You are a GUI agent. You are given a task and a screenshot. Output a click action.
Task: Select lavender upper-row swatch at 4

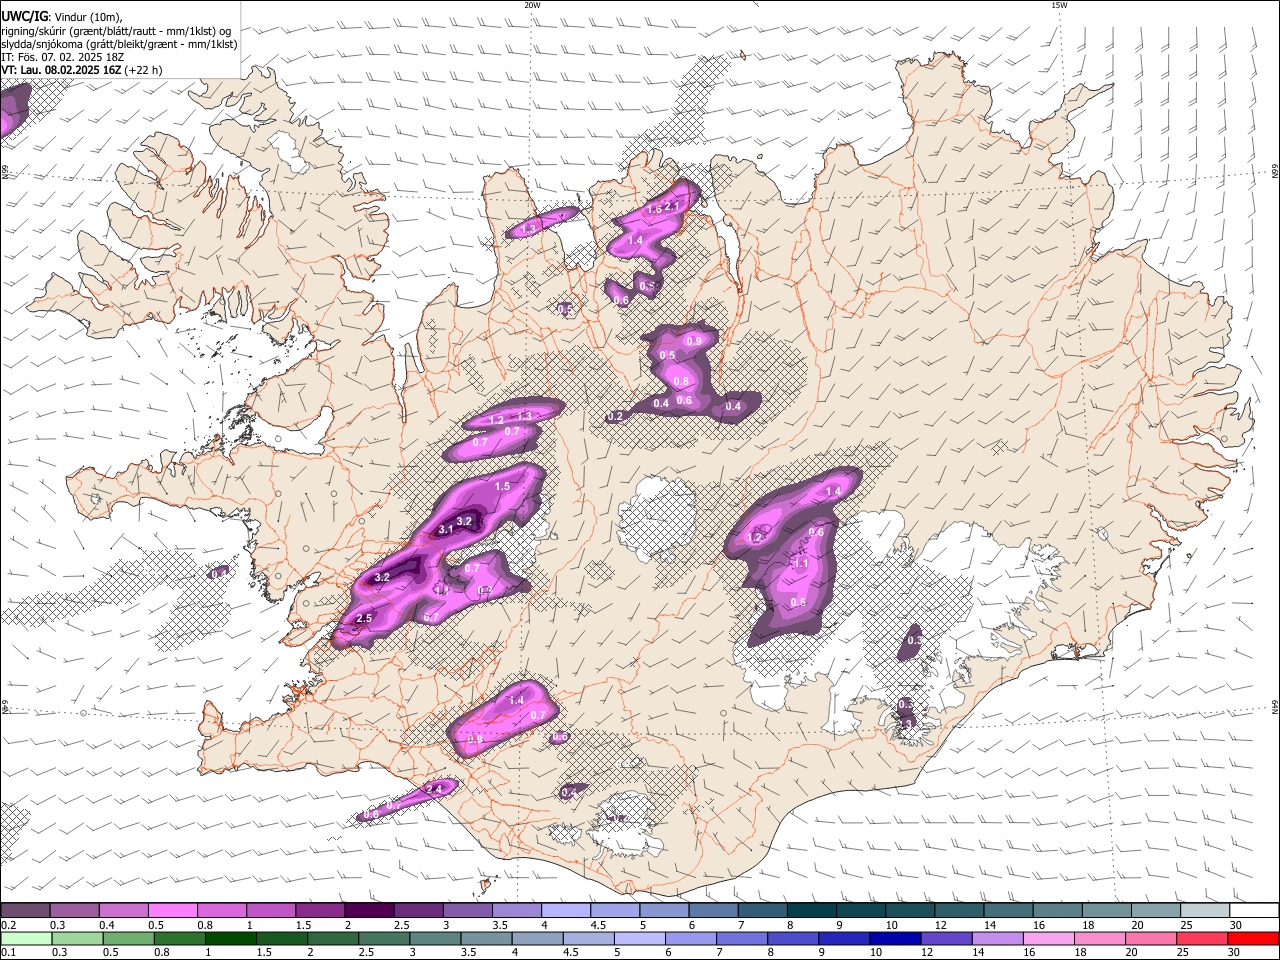pos(566,911)
